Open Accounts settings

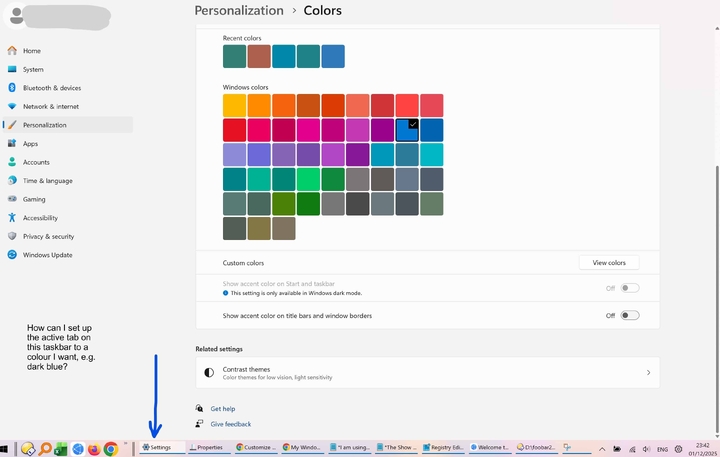pos(36,162)
